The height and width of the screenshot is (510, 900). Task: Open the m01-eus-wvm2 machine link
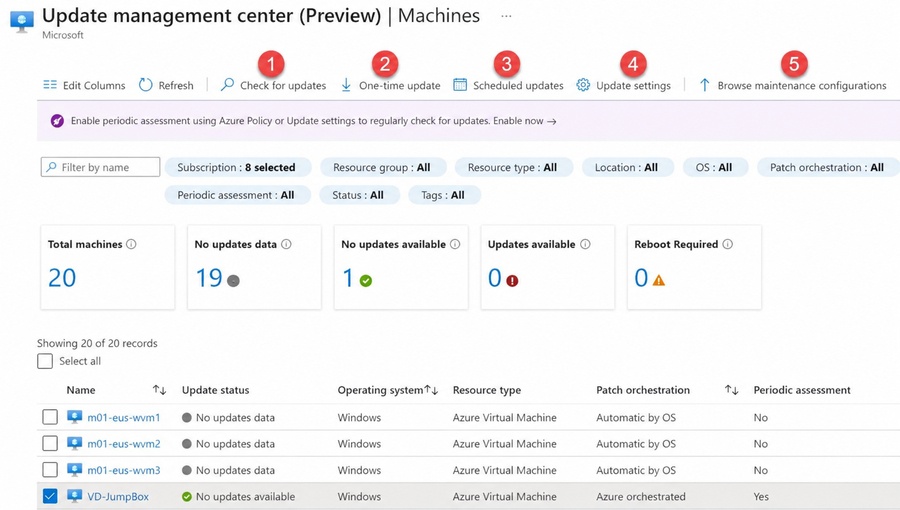coord(124,444)
